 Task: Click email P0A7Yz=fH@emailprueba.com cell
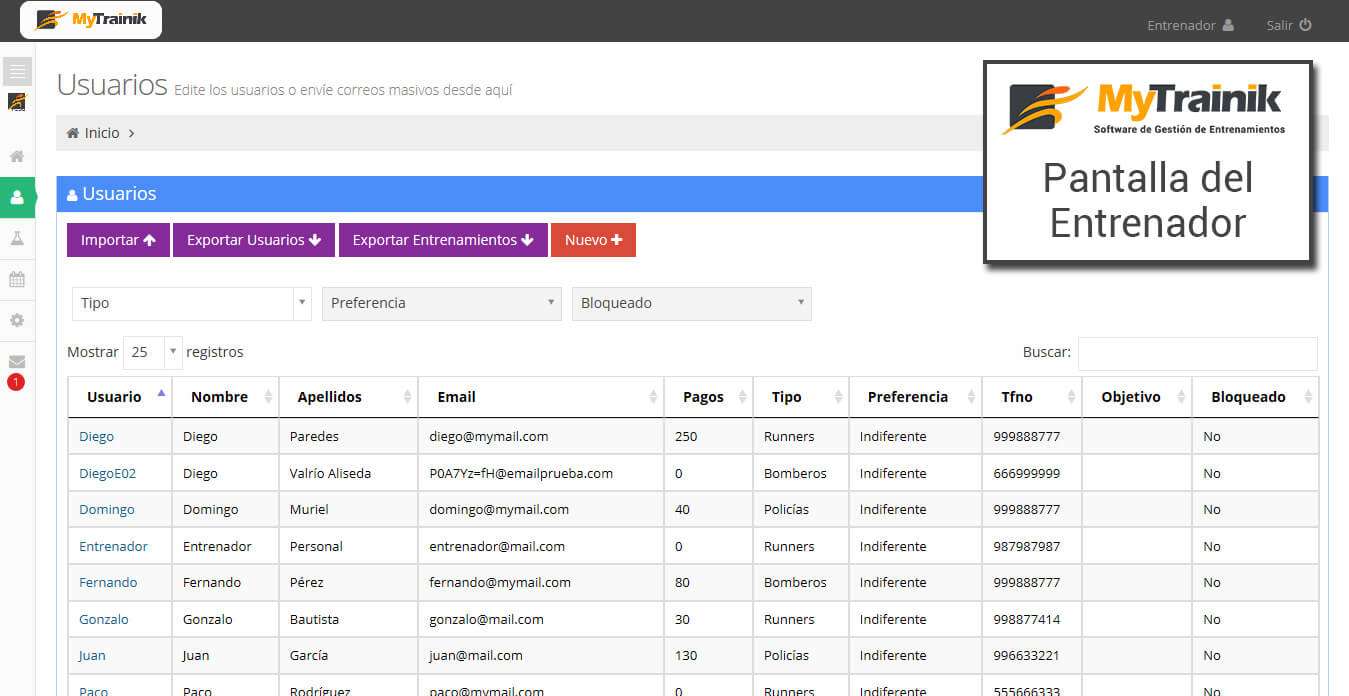pyautogui.click(x=541, y=473)
